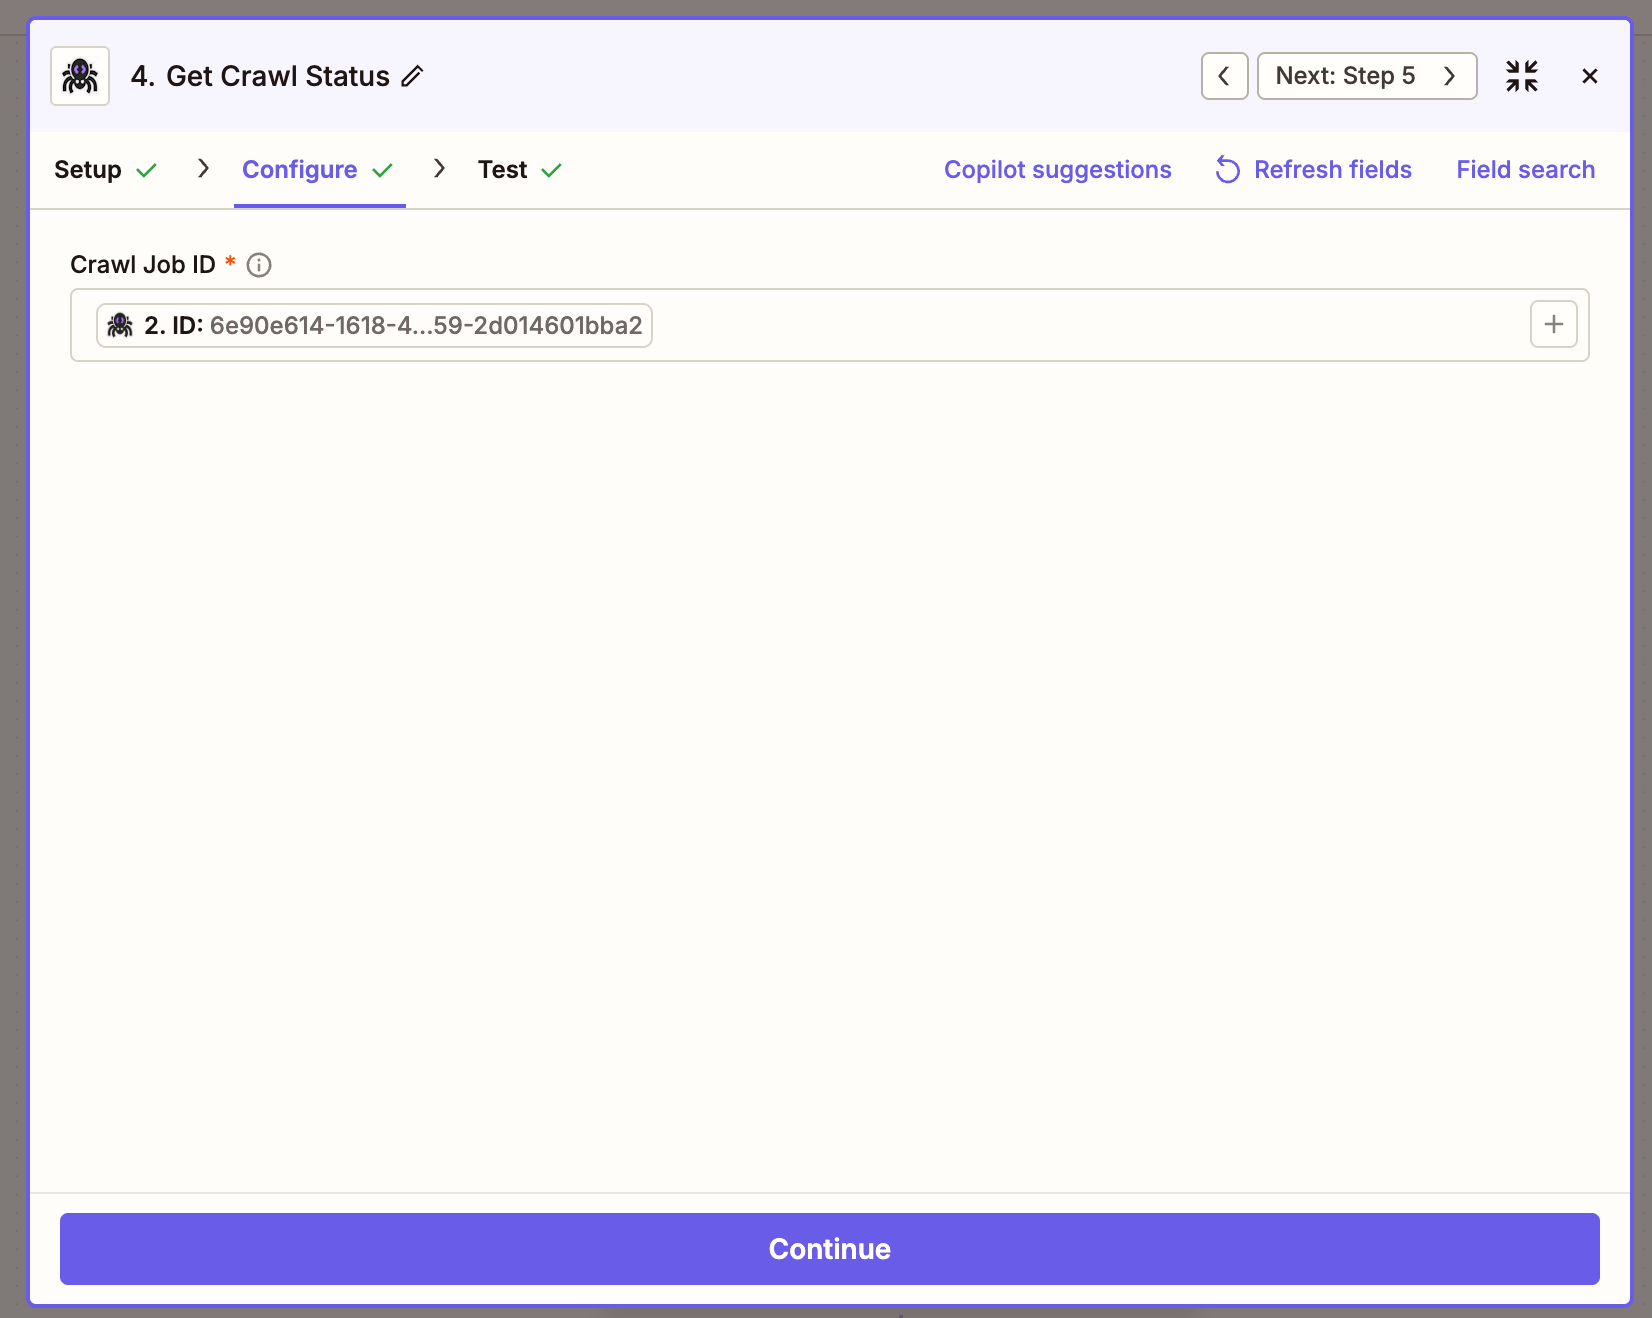Open Copilot suggestions
This screenshot has height=1318, width=1652.
[1057, 170]
